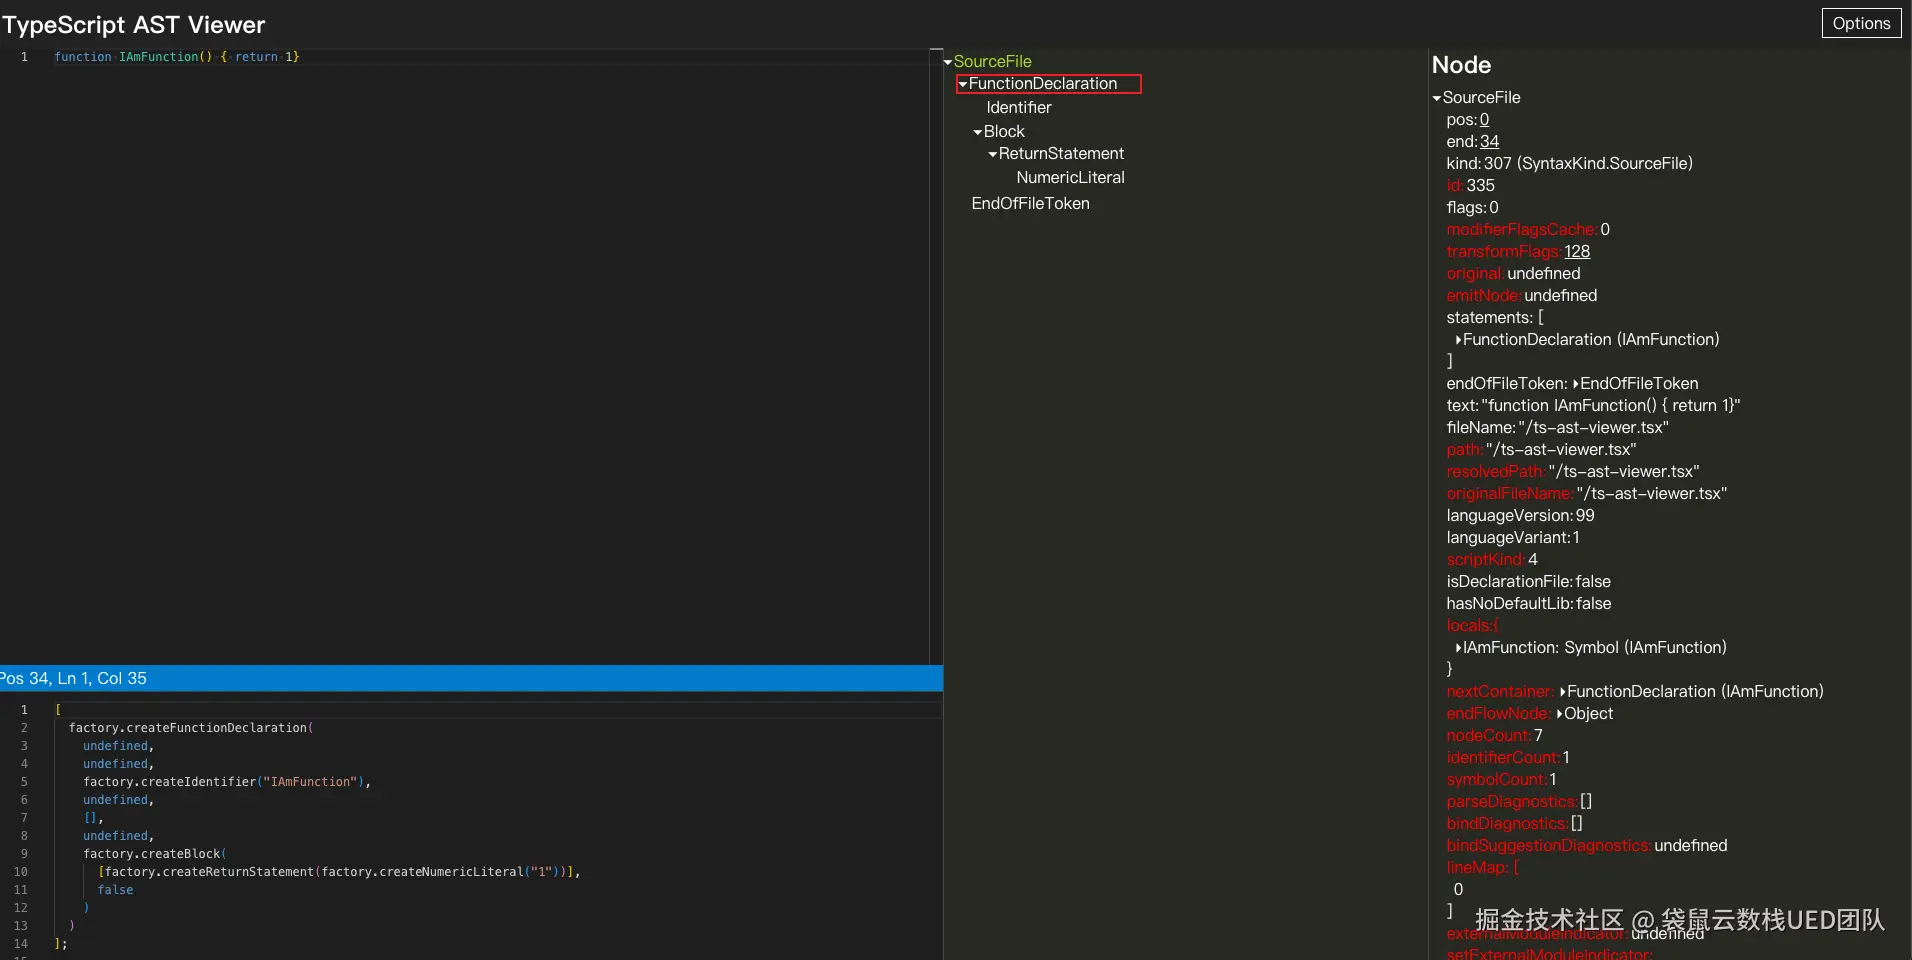
Task: Click the factory.createIdentifier("IAmFunction") line
Action: pos(227,782)
